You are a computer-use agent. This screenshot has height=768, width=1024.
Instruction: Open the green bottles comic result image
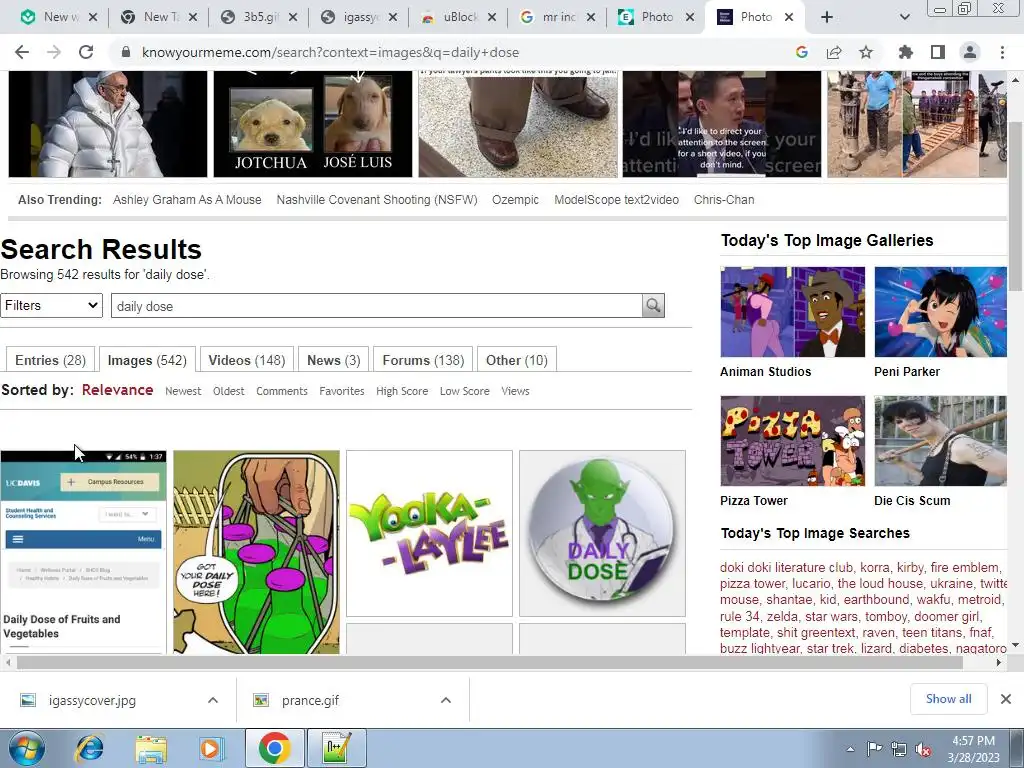257,552
